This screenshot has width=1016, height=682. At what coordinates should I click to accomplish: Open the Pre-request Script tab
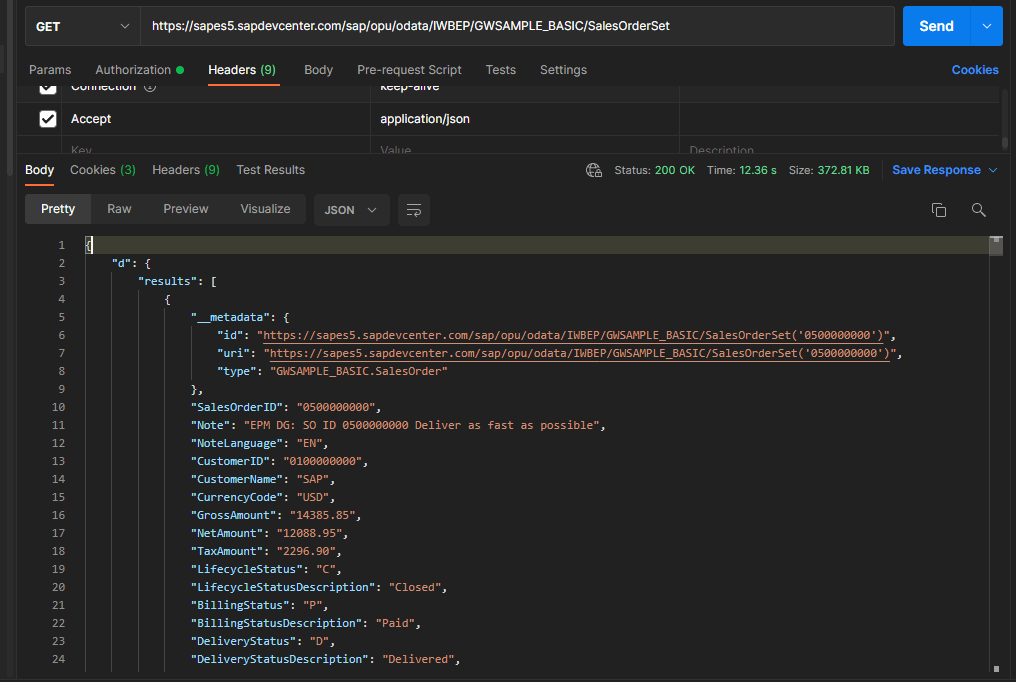[x=409, y=70]
